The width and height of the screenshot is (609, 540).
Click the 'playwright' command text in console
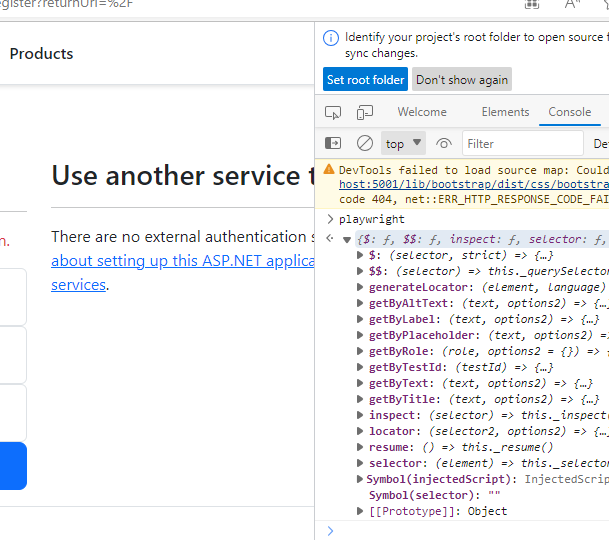pyautogui.click(x=372, y=219)
